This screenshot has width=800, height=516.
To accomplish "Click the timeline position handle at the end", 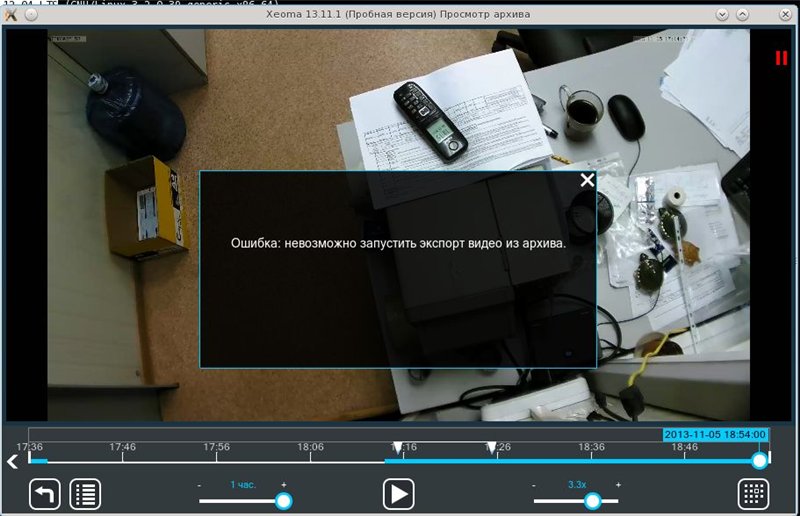I will pyautogui.click(x=760, y=461).
